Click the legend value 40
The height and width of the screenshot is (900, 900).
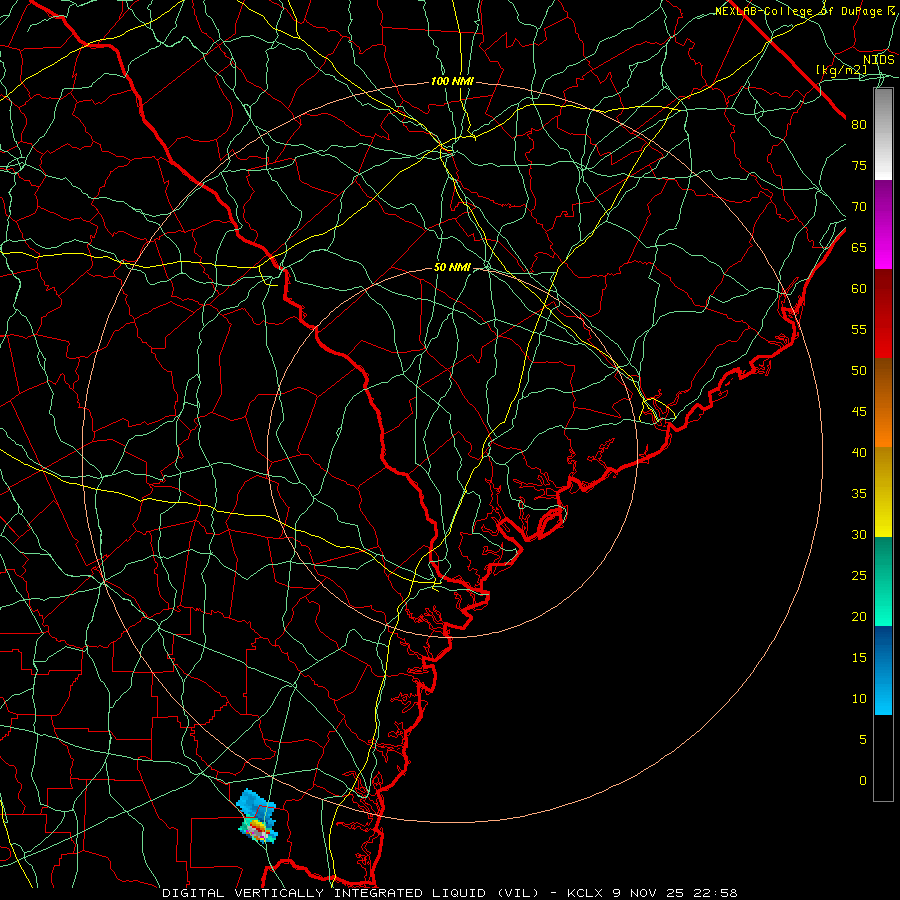[x=859, y=453]
